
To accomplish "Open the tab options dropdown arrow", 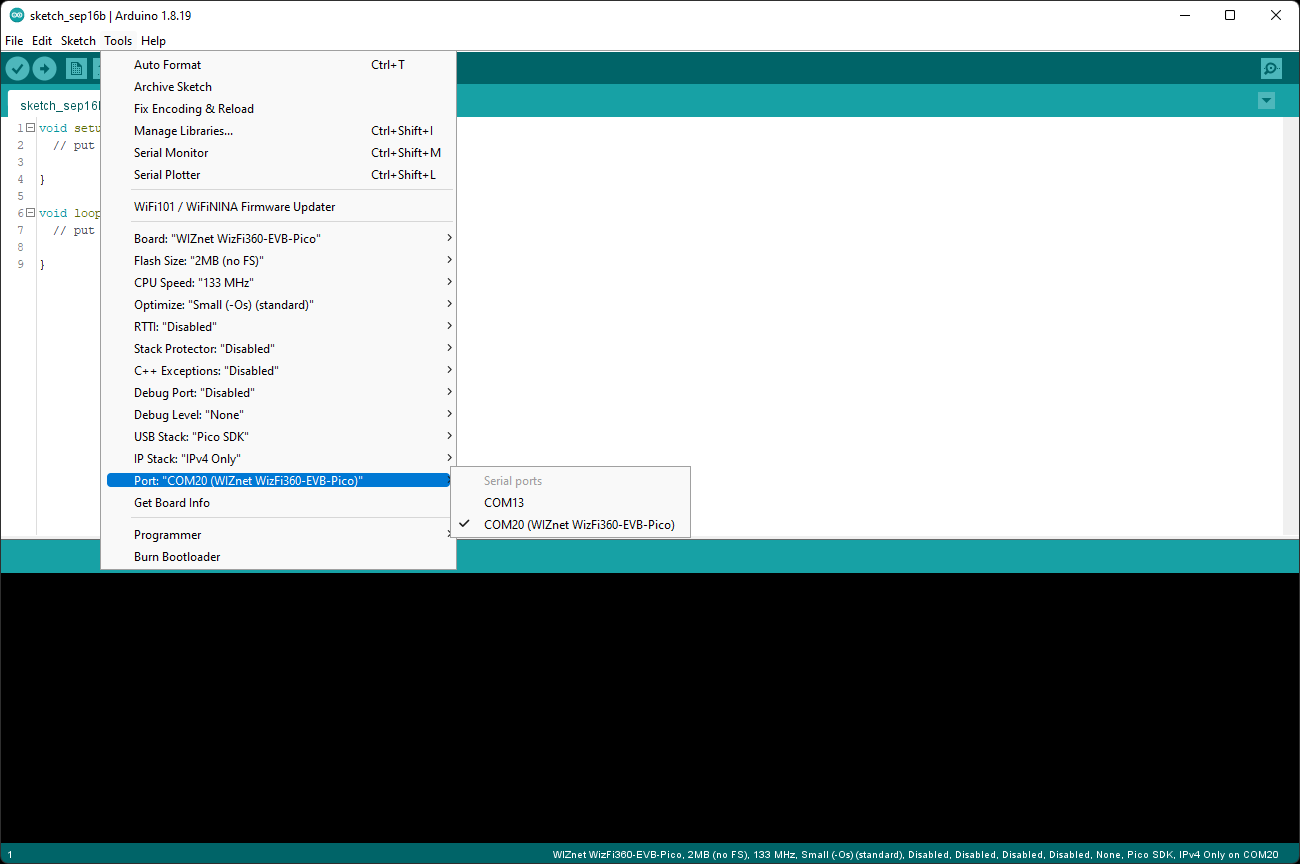I will tap(1267, 101).
